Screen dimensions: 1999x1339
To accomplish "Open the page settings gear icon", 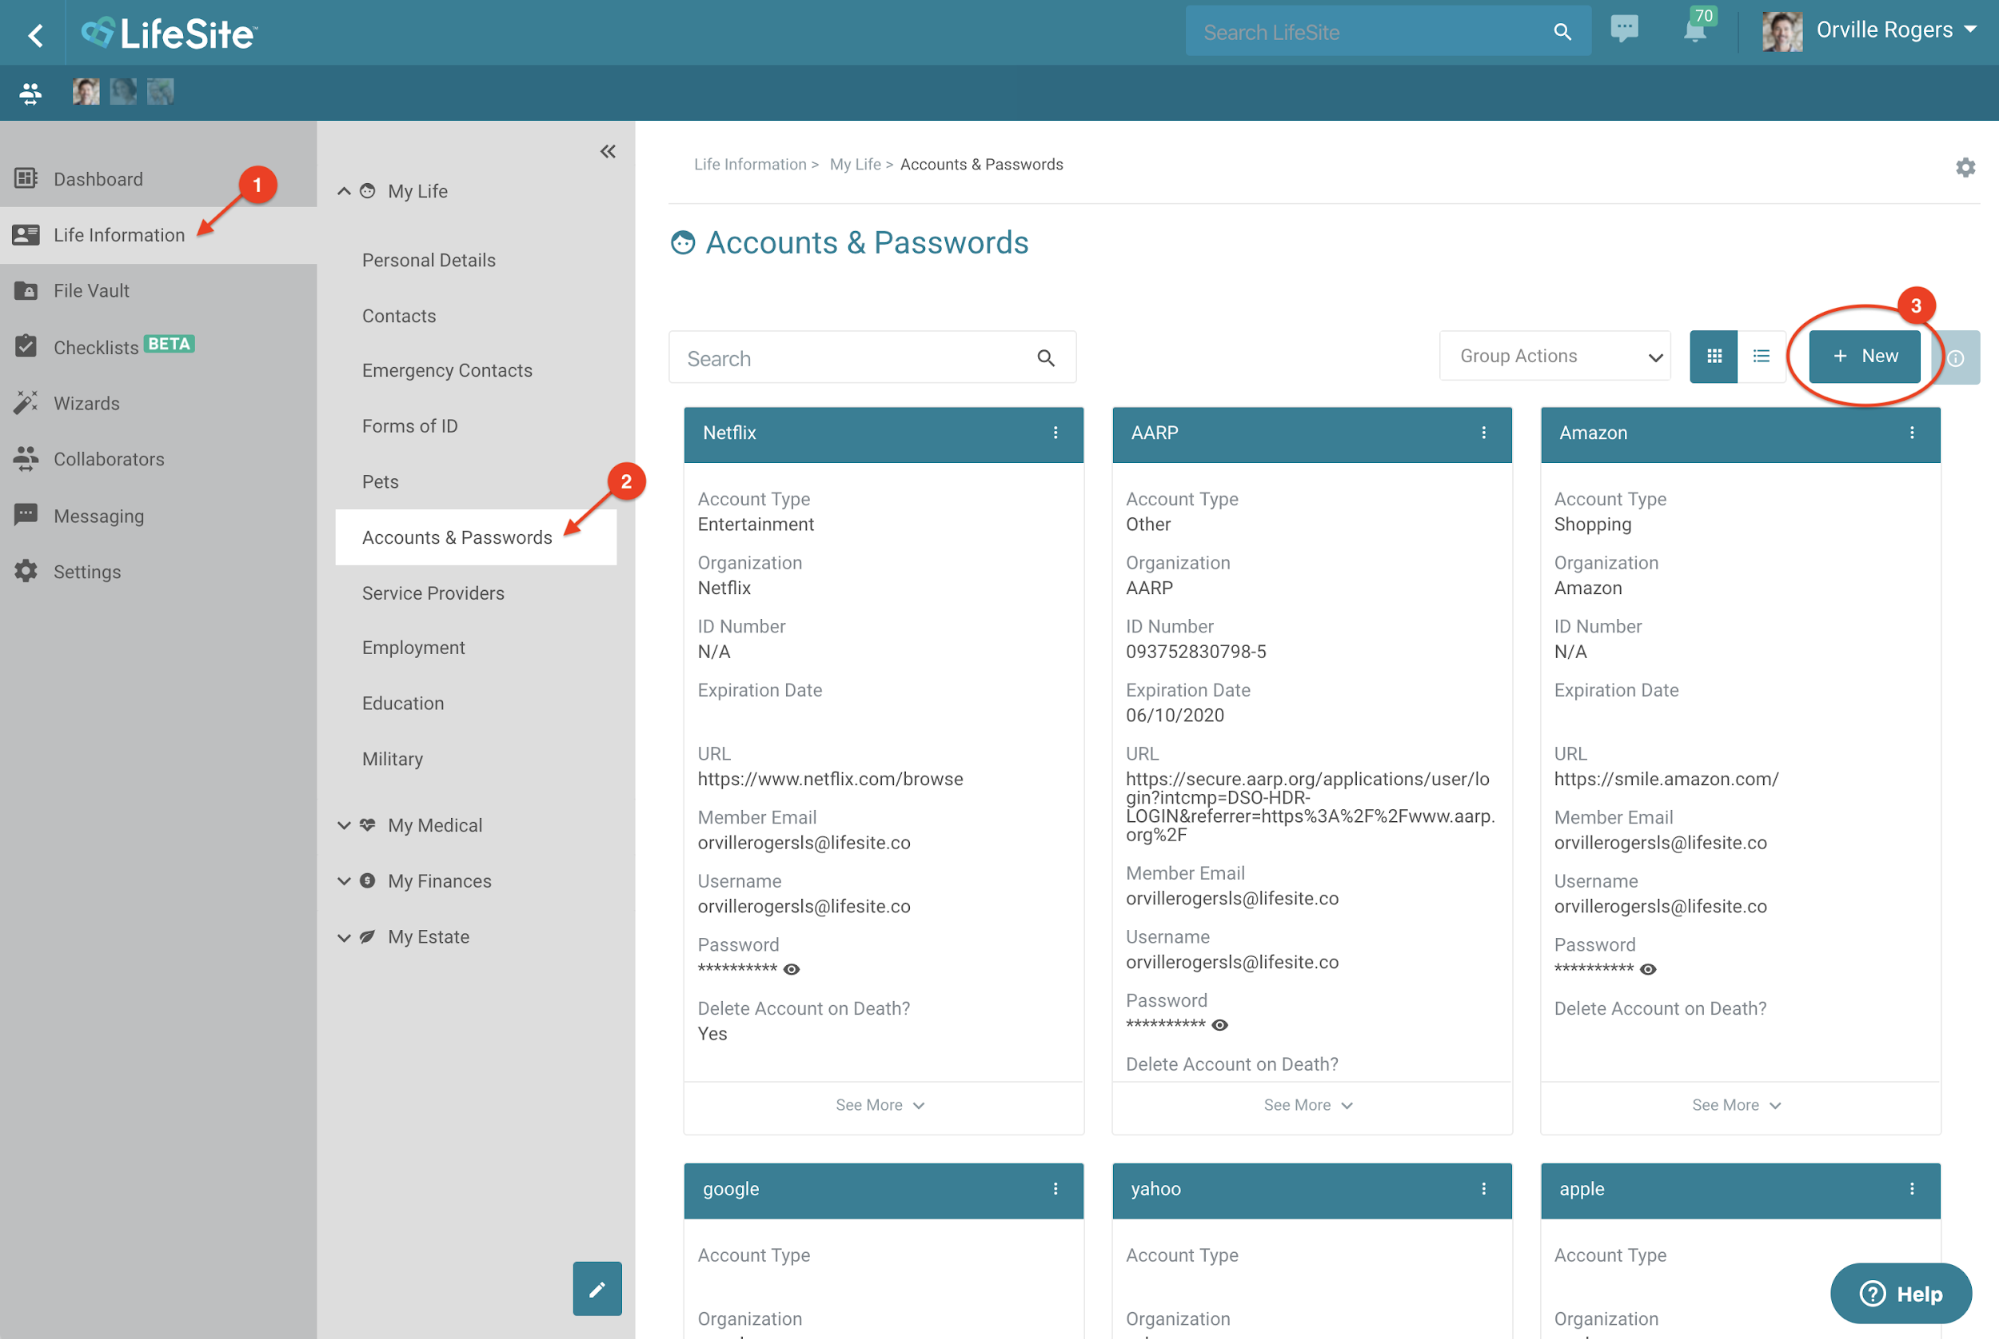I will click(x=1965, y=167).
